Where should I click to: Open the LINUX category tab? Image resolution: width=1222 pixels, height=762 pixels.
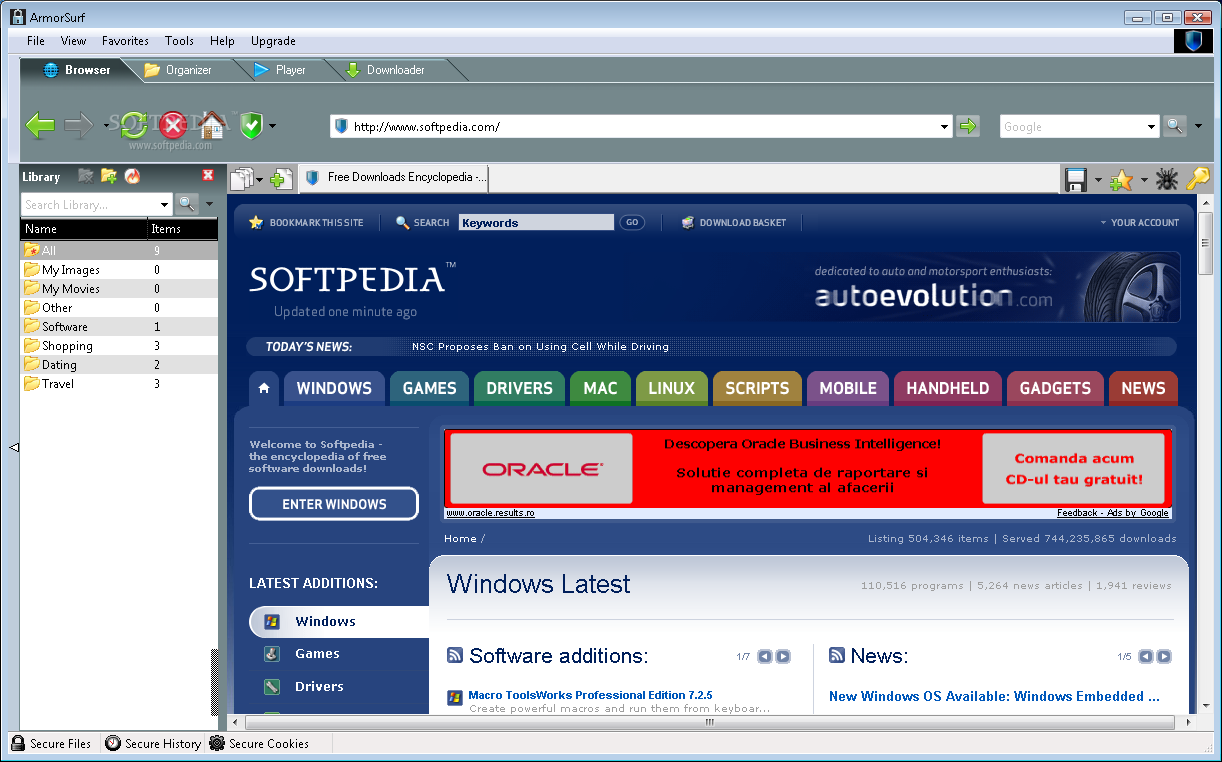pos(671,388)
